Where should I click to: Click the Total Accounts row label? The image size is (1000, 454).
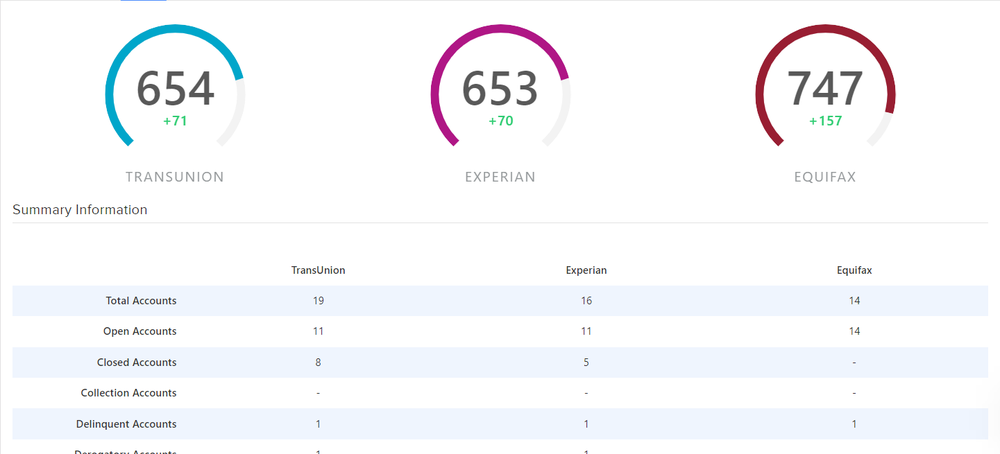pos(141,301)
